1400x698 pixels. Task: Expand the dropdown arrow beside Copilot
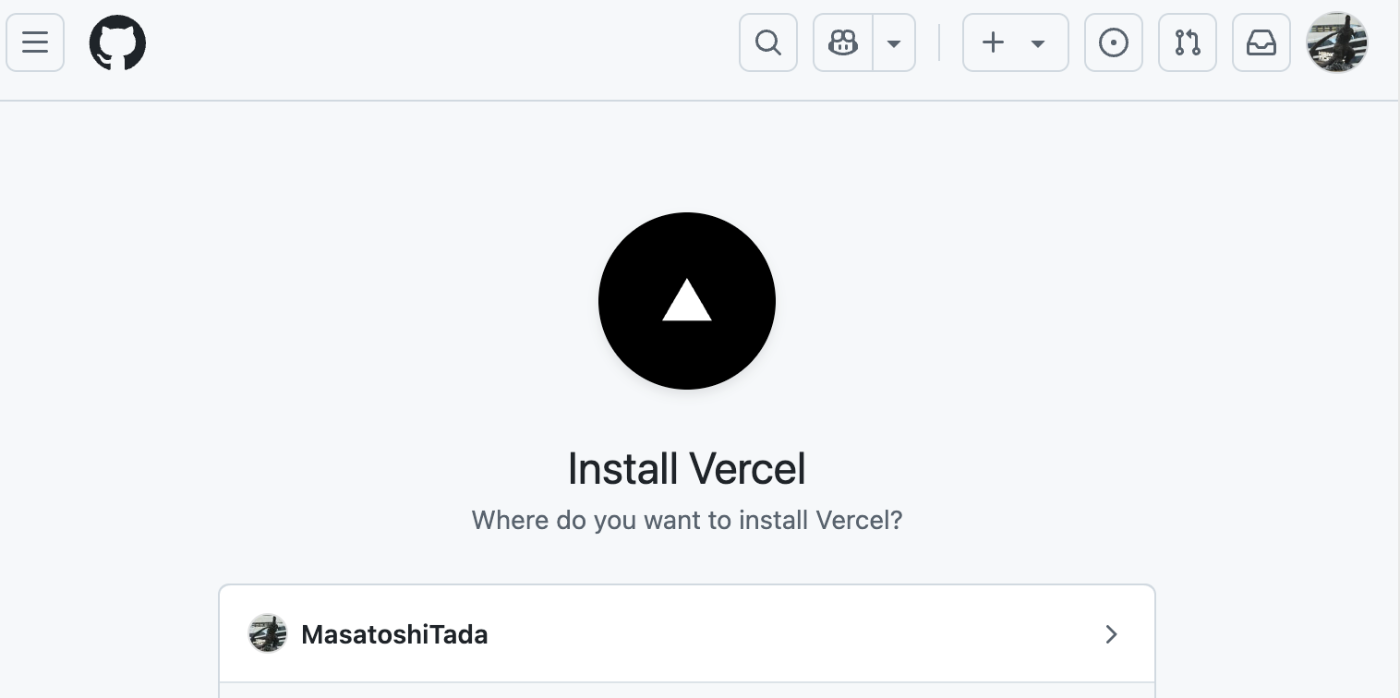[x=894, y=43]
